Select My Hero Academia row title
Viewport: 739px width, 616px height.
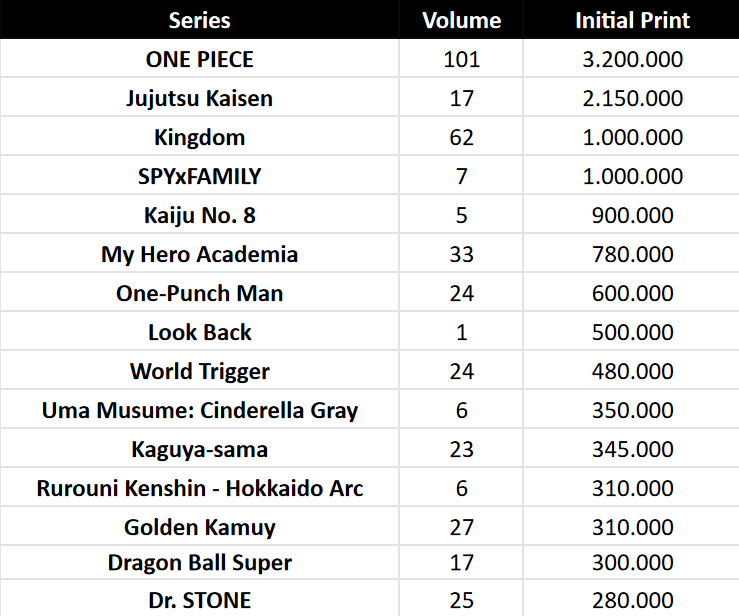[x=200, y=254]
